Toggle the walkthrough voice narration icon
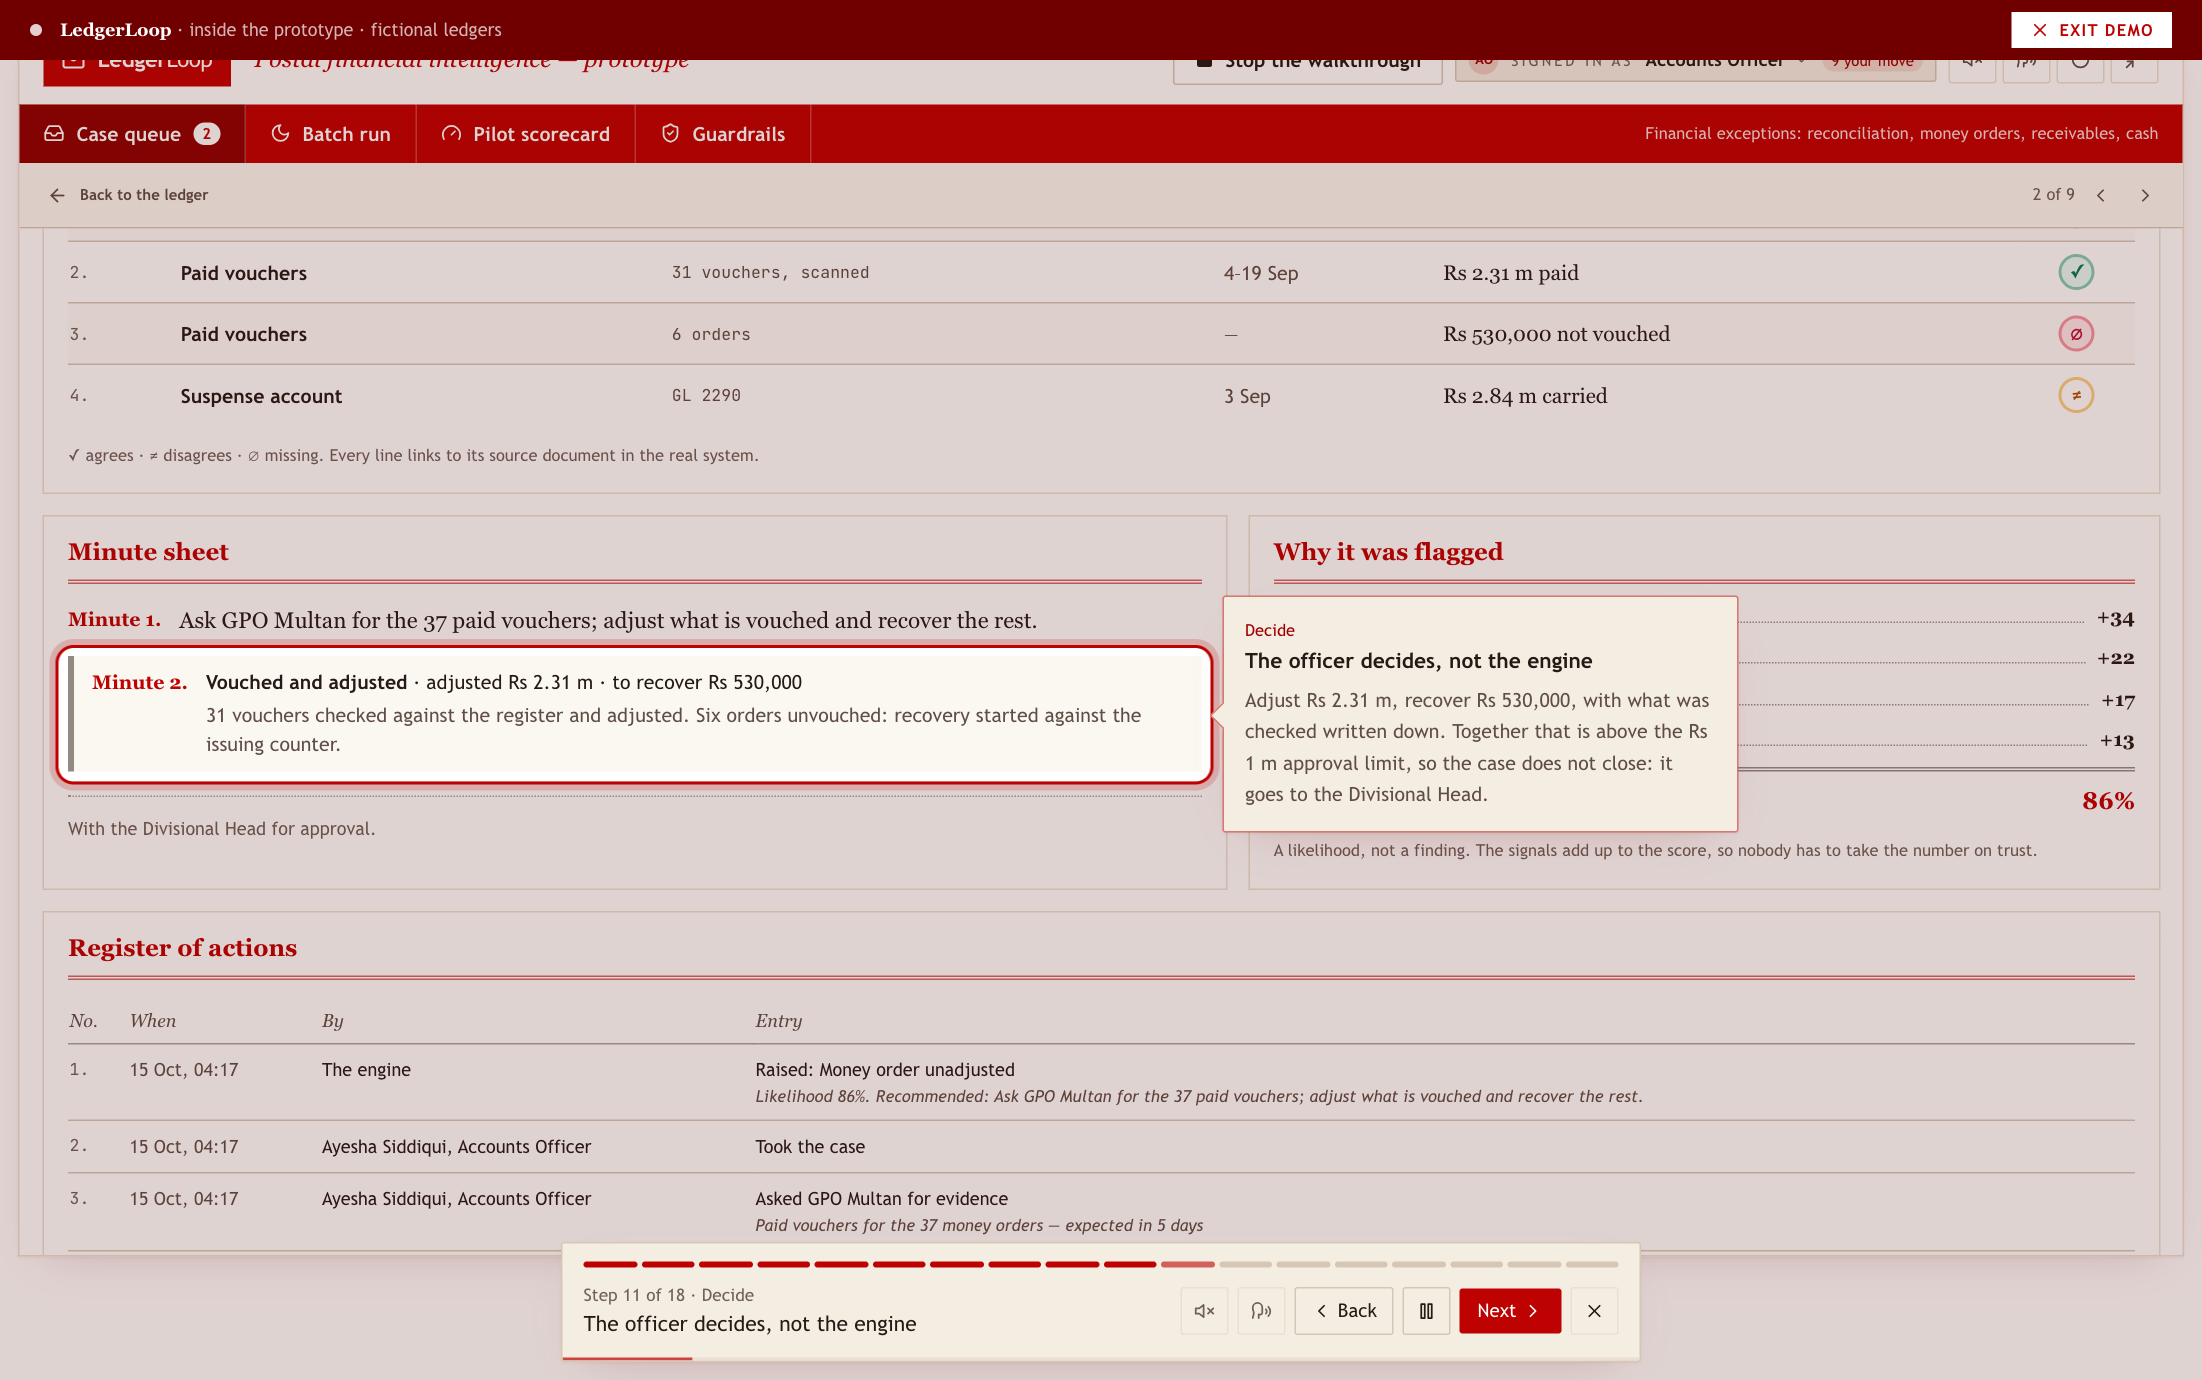The image size is (2202, 1380). tap(1261, 1310)
